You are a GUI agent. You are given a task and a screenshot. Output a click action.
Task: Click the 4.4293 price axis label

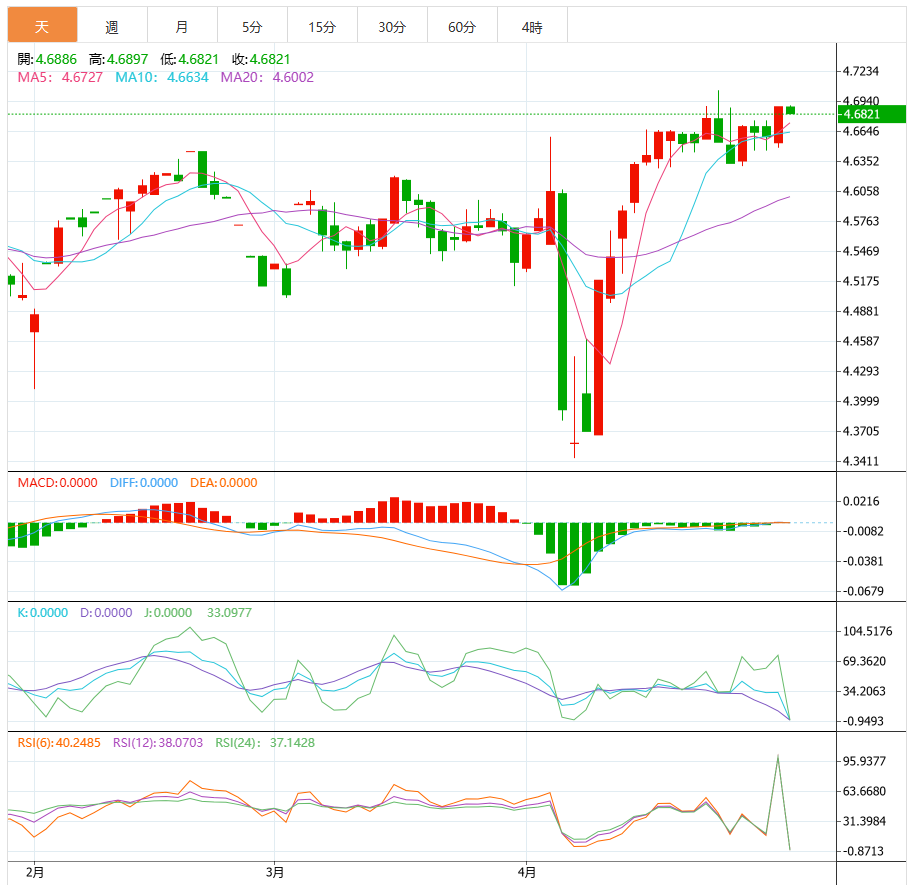[x=861, y=371]
